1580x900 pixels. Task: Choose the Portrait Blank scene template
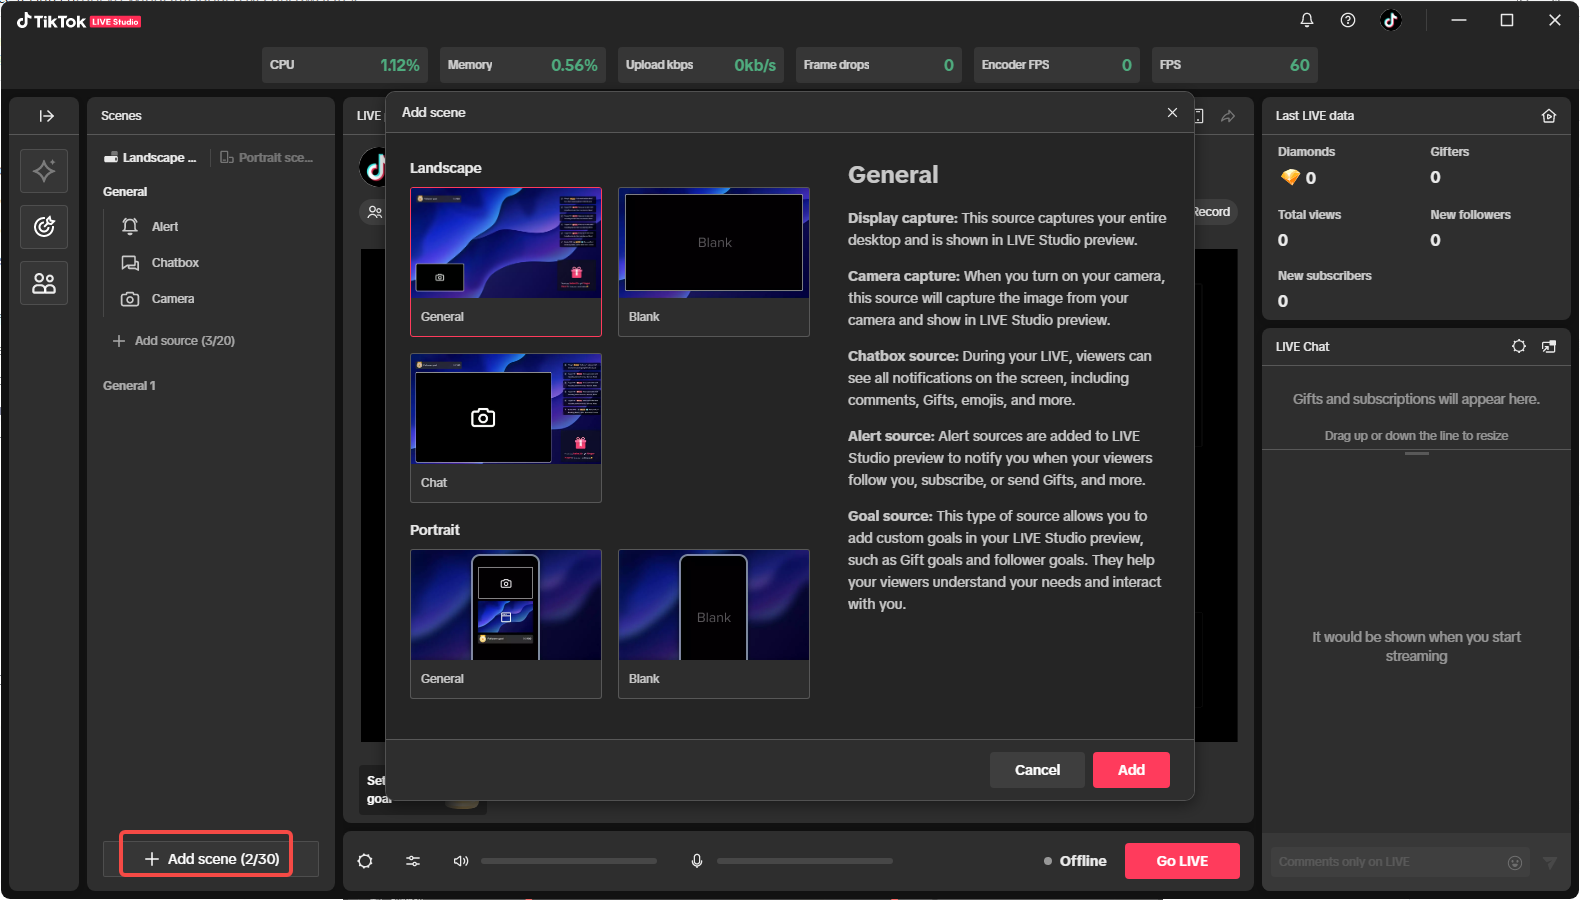click(x=713, y=623)
